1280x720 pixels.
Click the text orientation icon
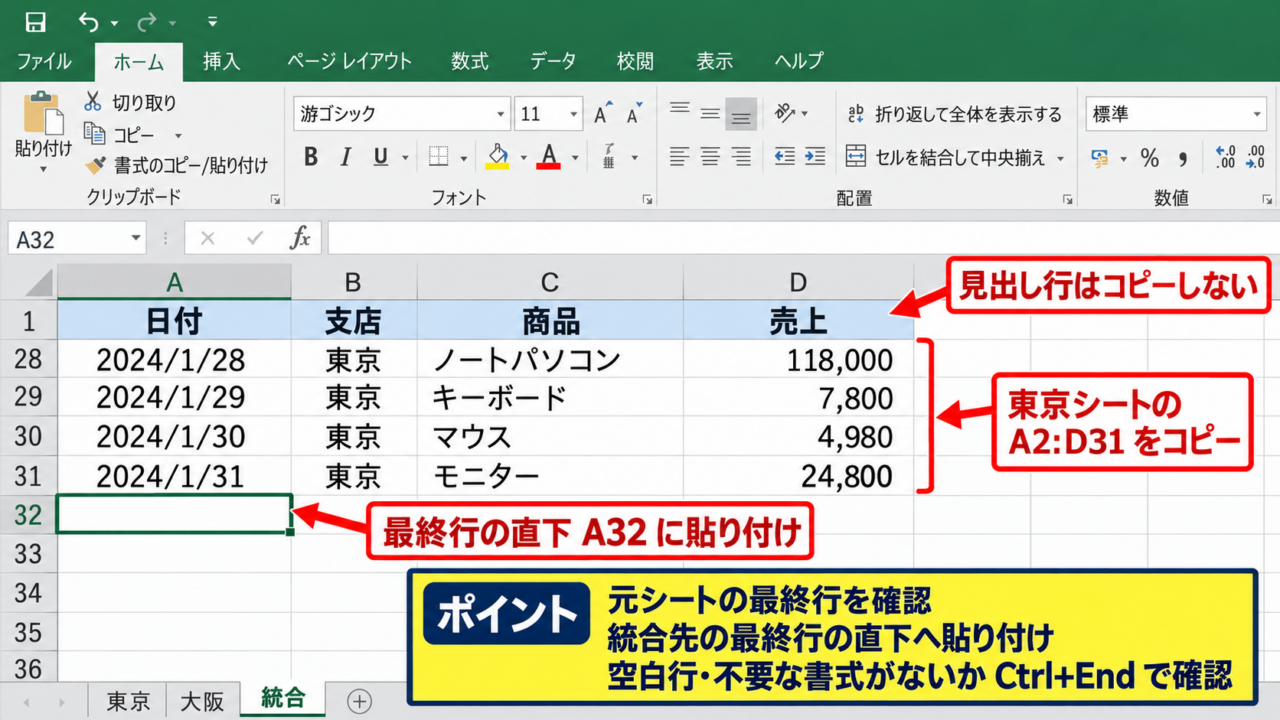pos(785,113)
